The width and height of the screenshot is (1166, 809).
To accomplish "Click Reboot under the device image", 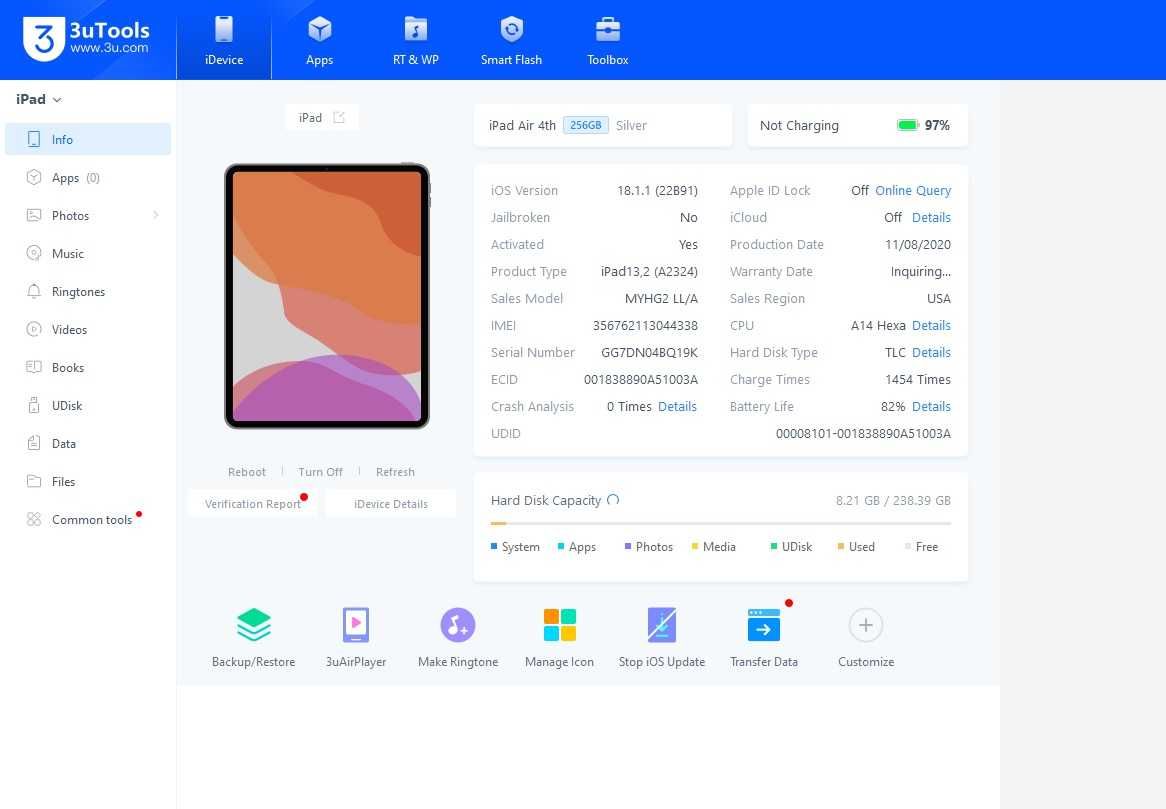I will 247,472.
